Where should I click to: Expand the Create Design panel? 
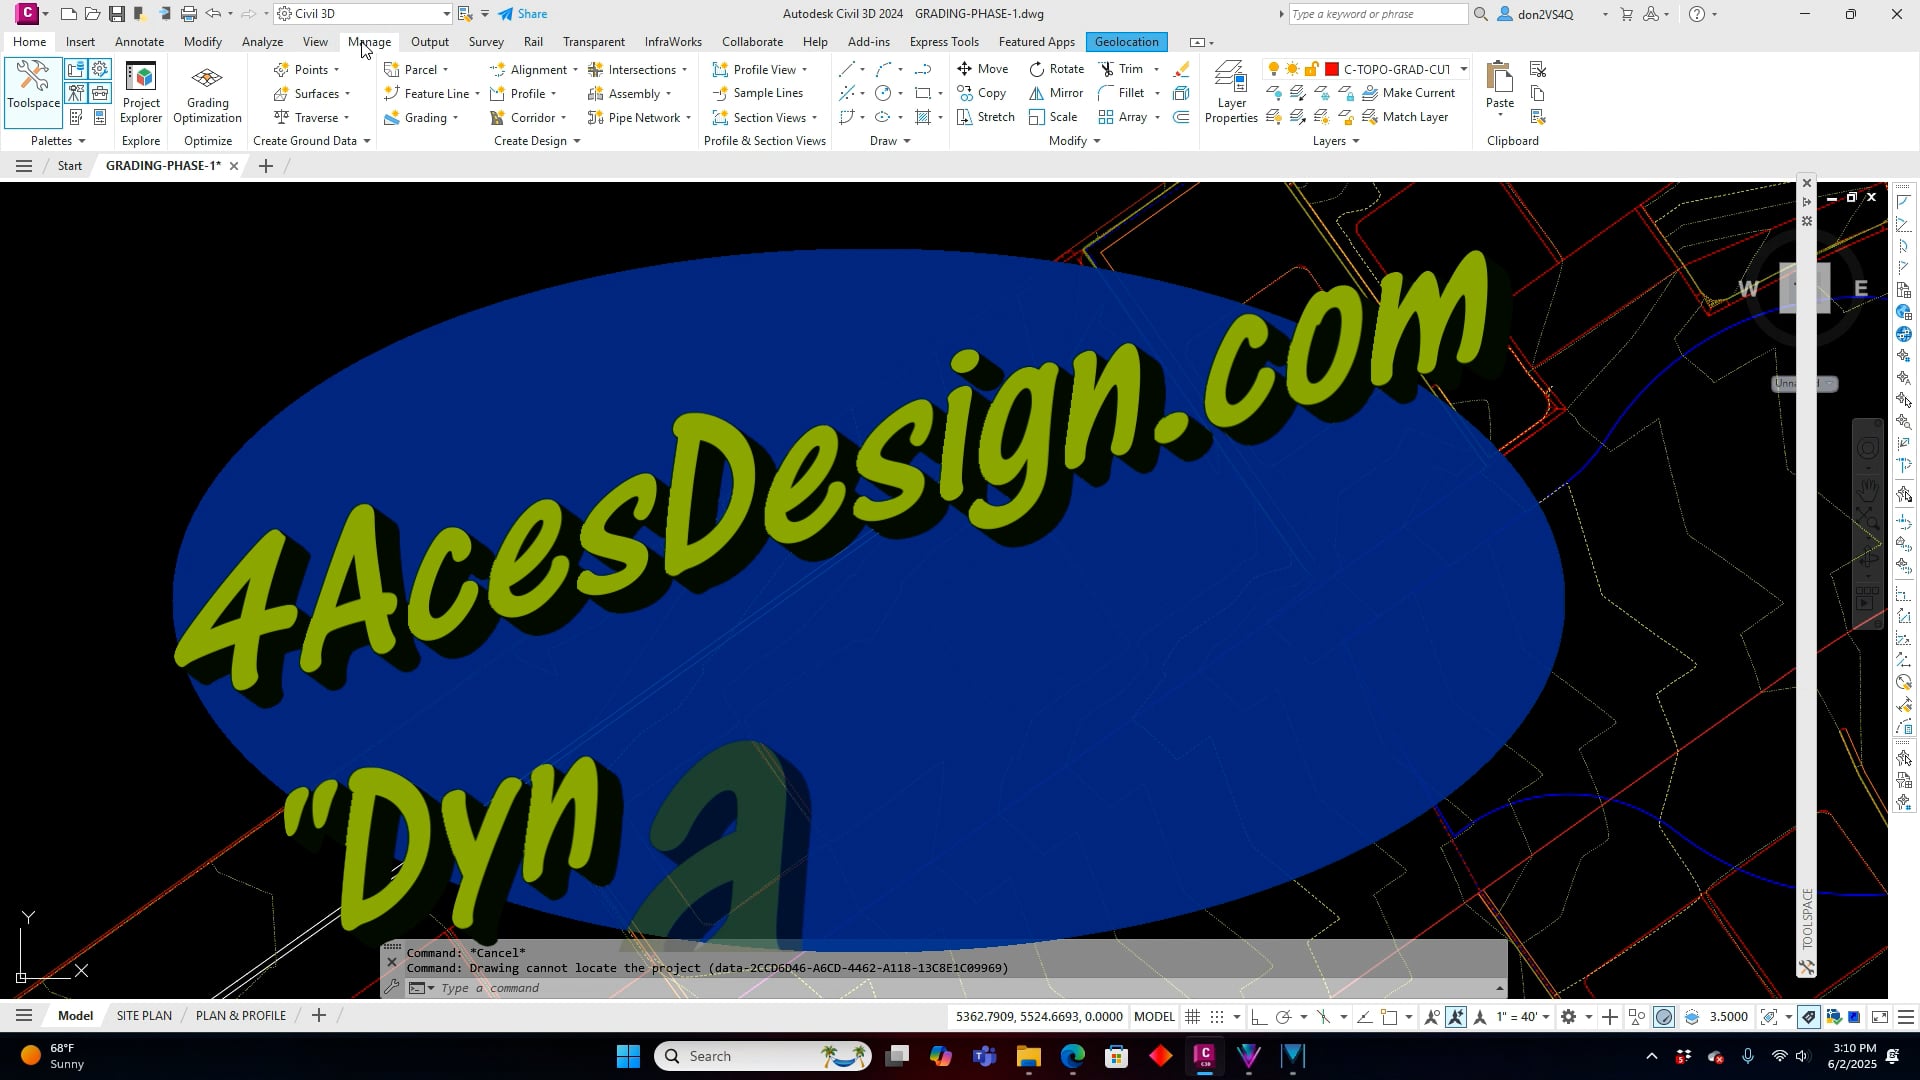coord(537,141)
